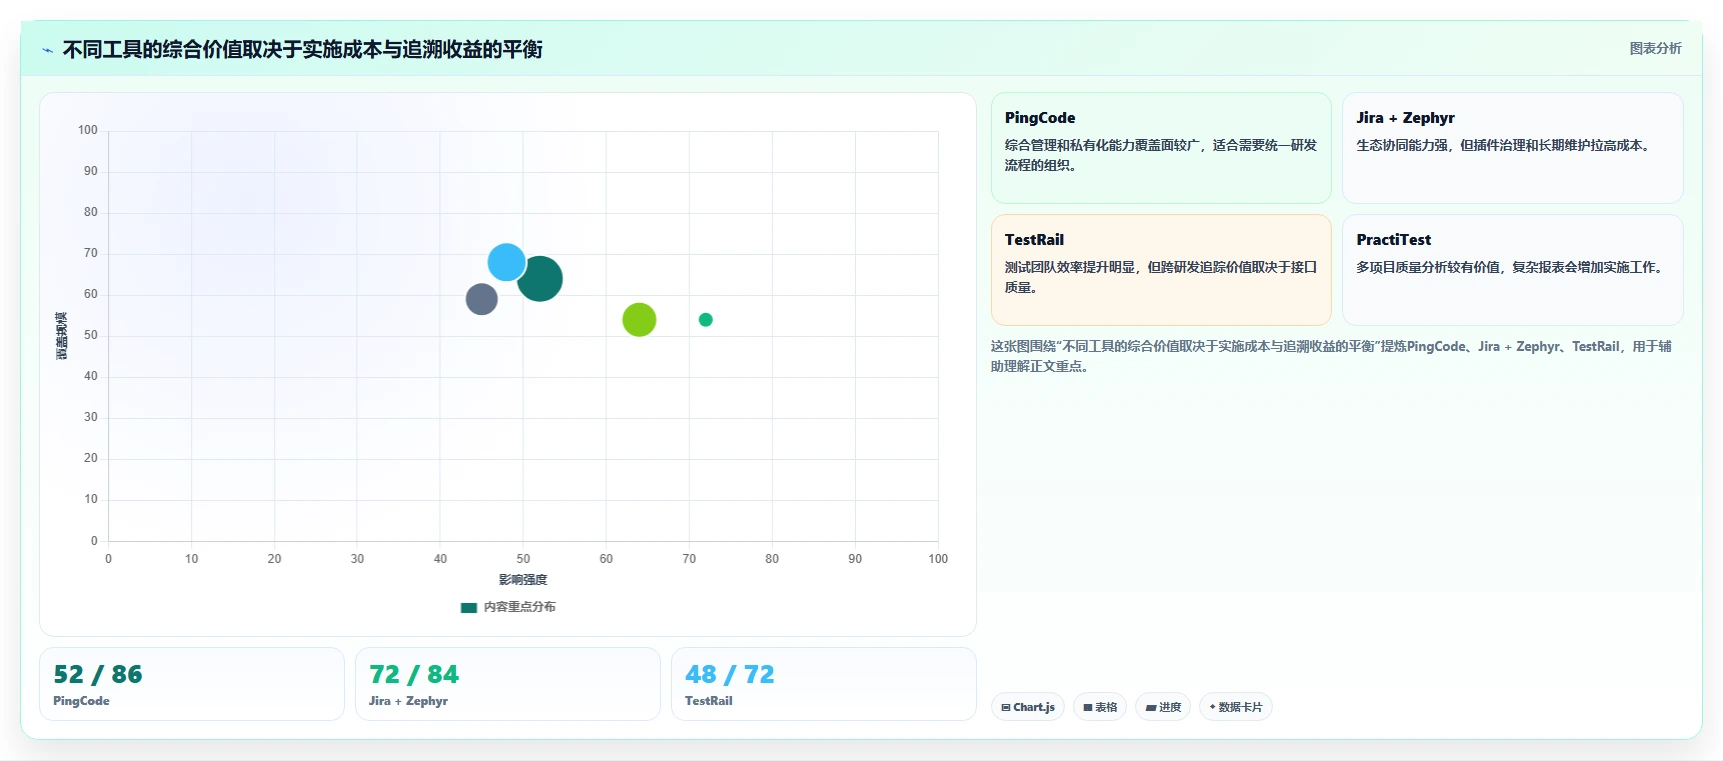Open the PractiTest description card

pyautogui.click(x=1512, y=270)
